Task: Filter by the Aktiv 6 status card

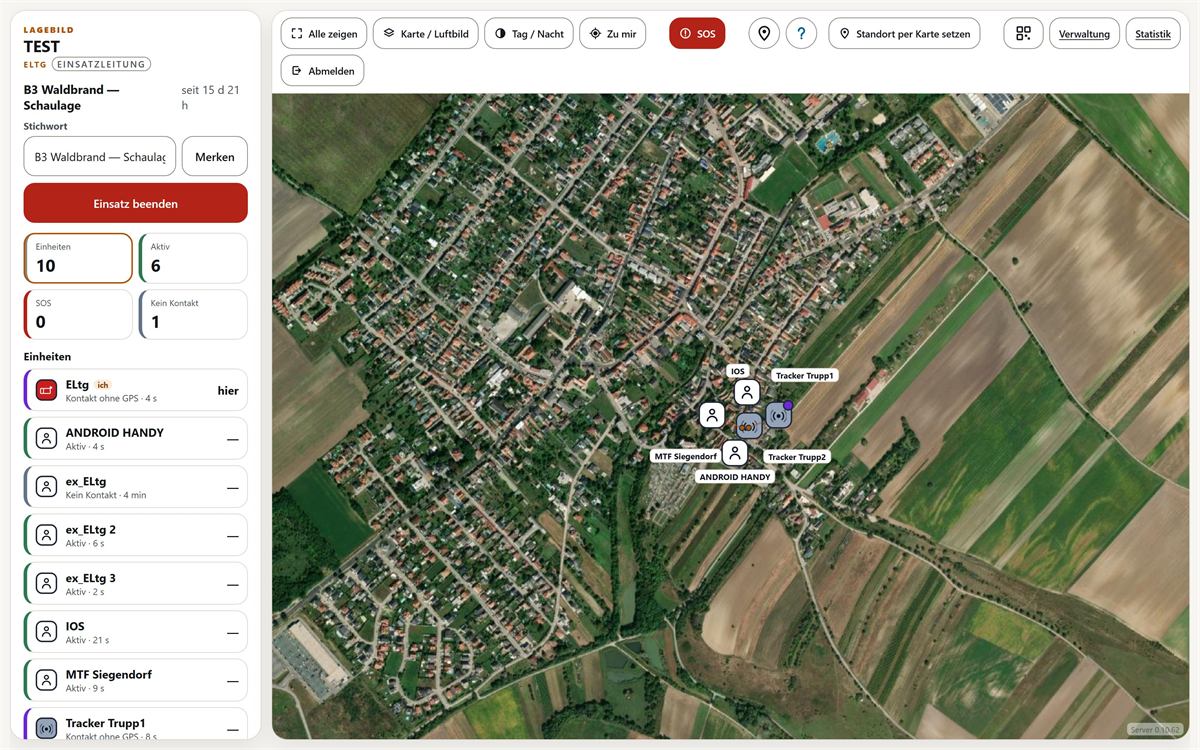Action: coord(193,258)
